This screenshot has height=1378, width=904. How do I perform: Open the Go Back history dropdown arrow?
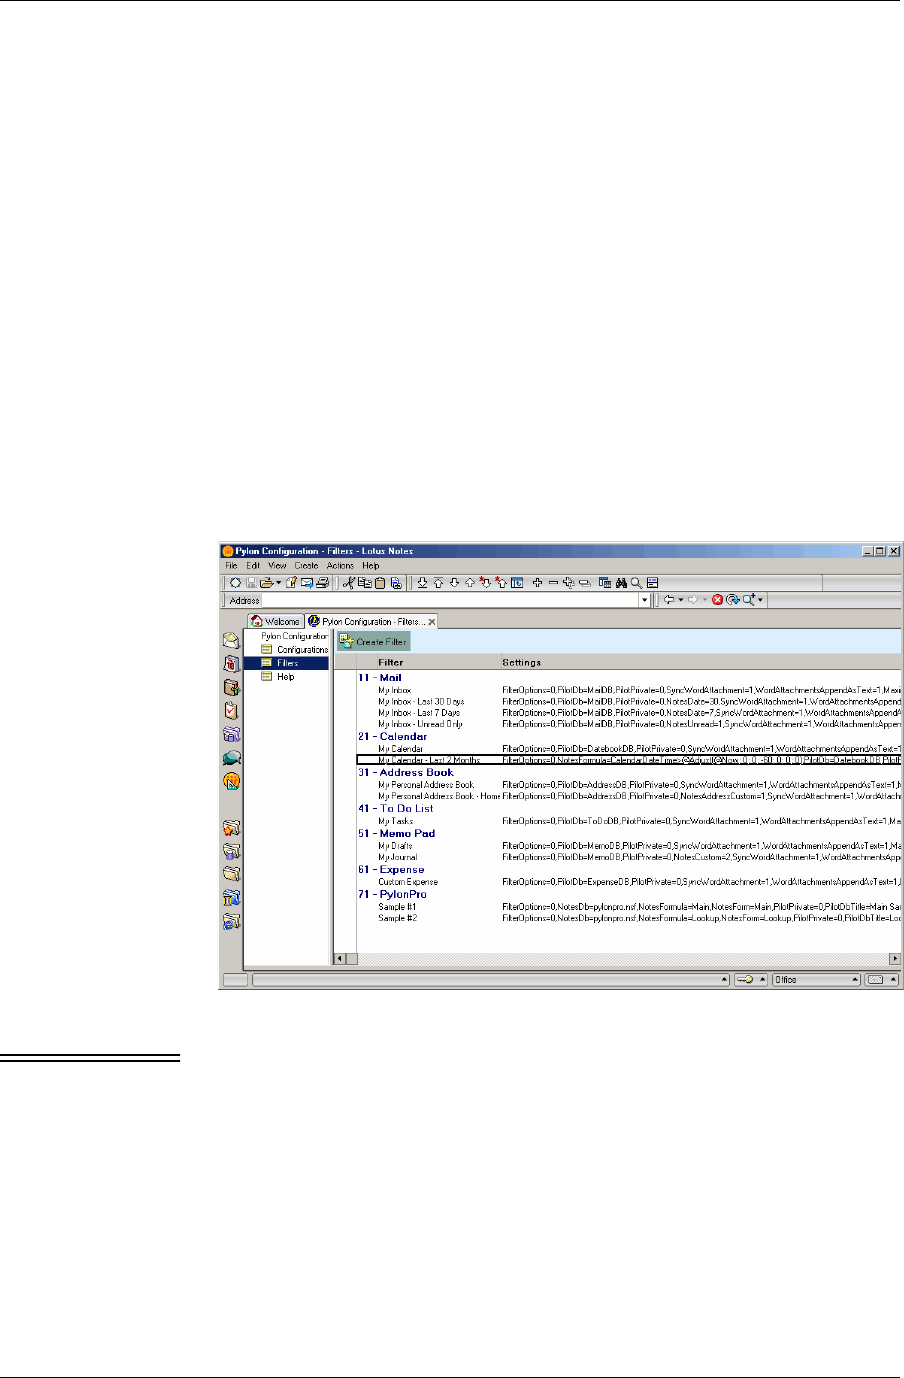pos(681,600)
